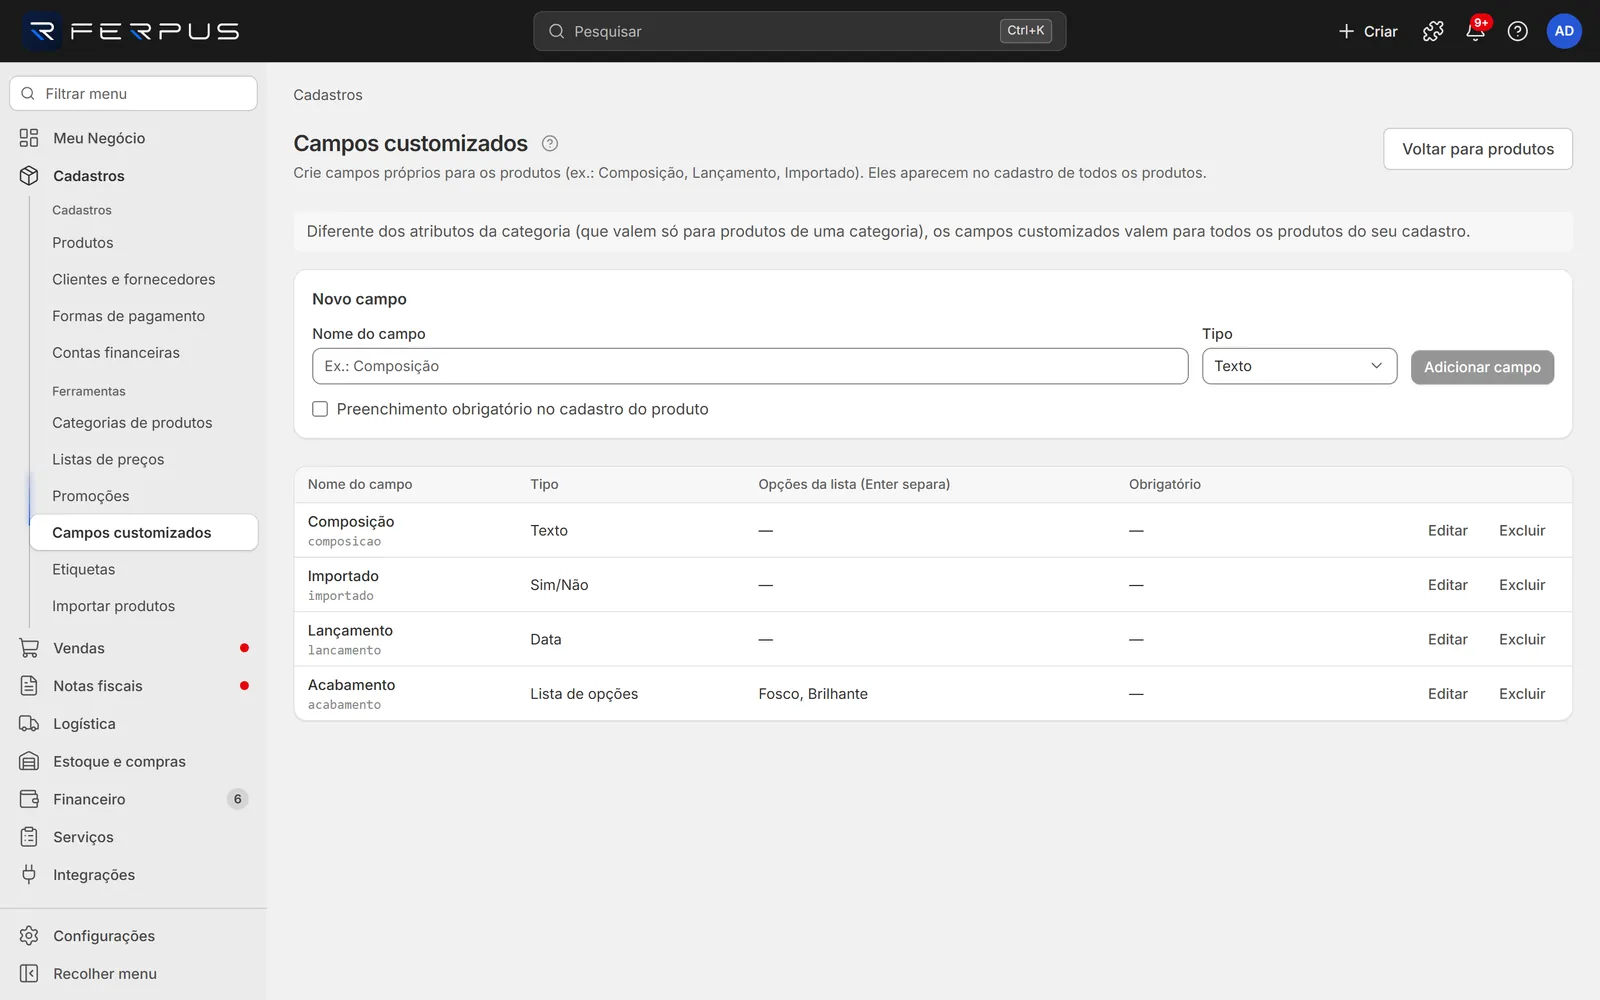Click Excluir on the Acabamento row
Viewport: 1600px width, 1000px height.
pyautogui.click(x=1522, y=694)
